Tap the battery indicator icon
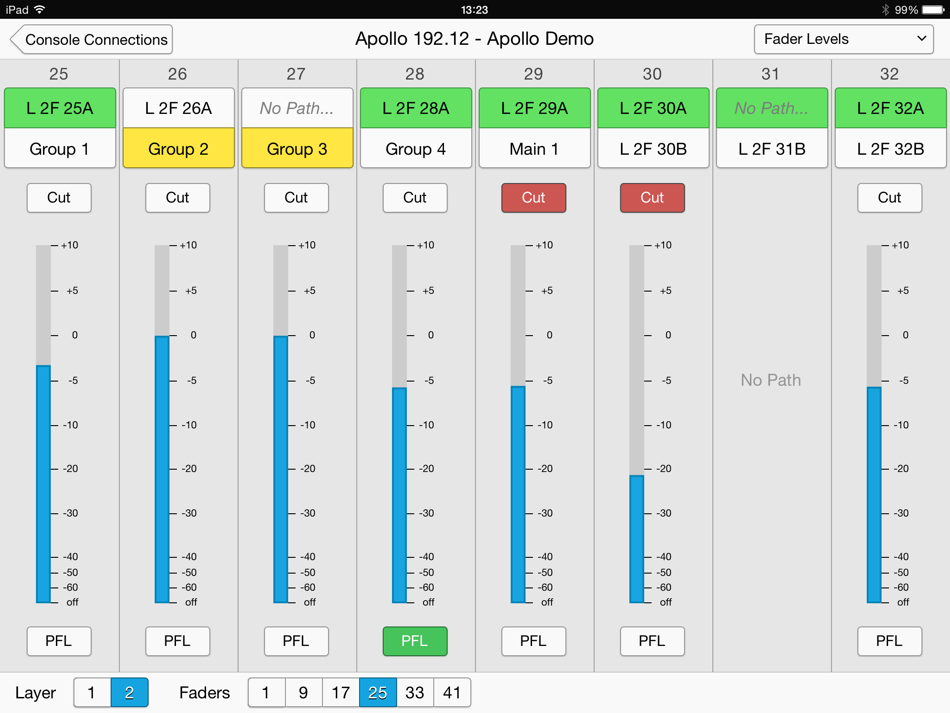The image size is (950, 713). (933, 10)
